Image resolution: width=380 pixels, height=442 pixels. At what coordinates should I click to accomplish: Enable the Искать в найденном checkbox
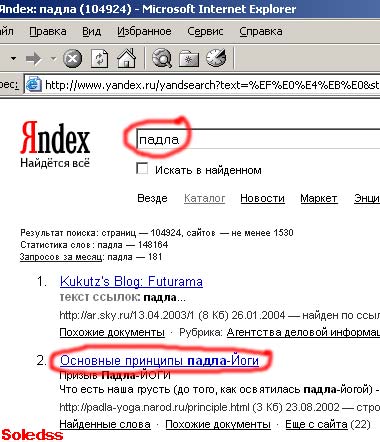point(142,168)
